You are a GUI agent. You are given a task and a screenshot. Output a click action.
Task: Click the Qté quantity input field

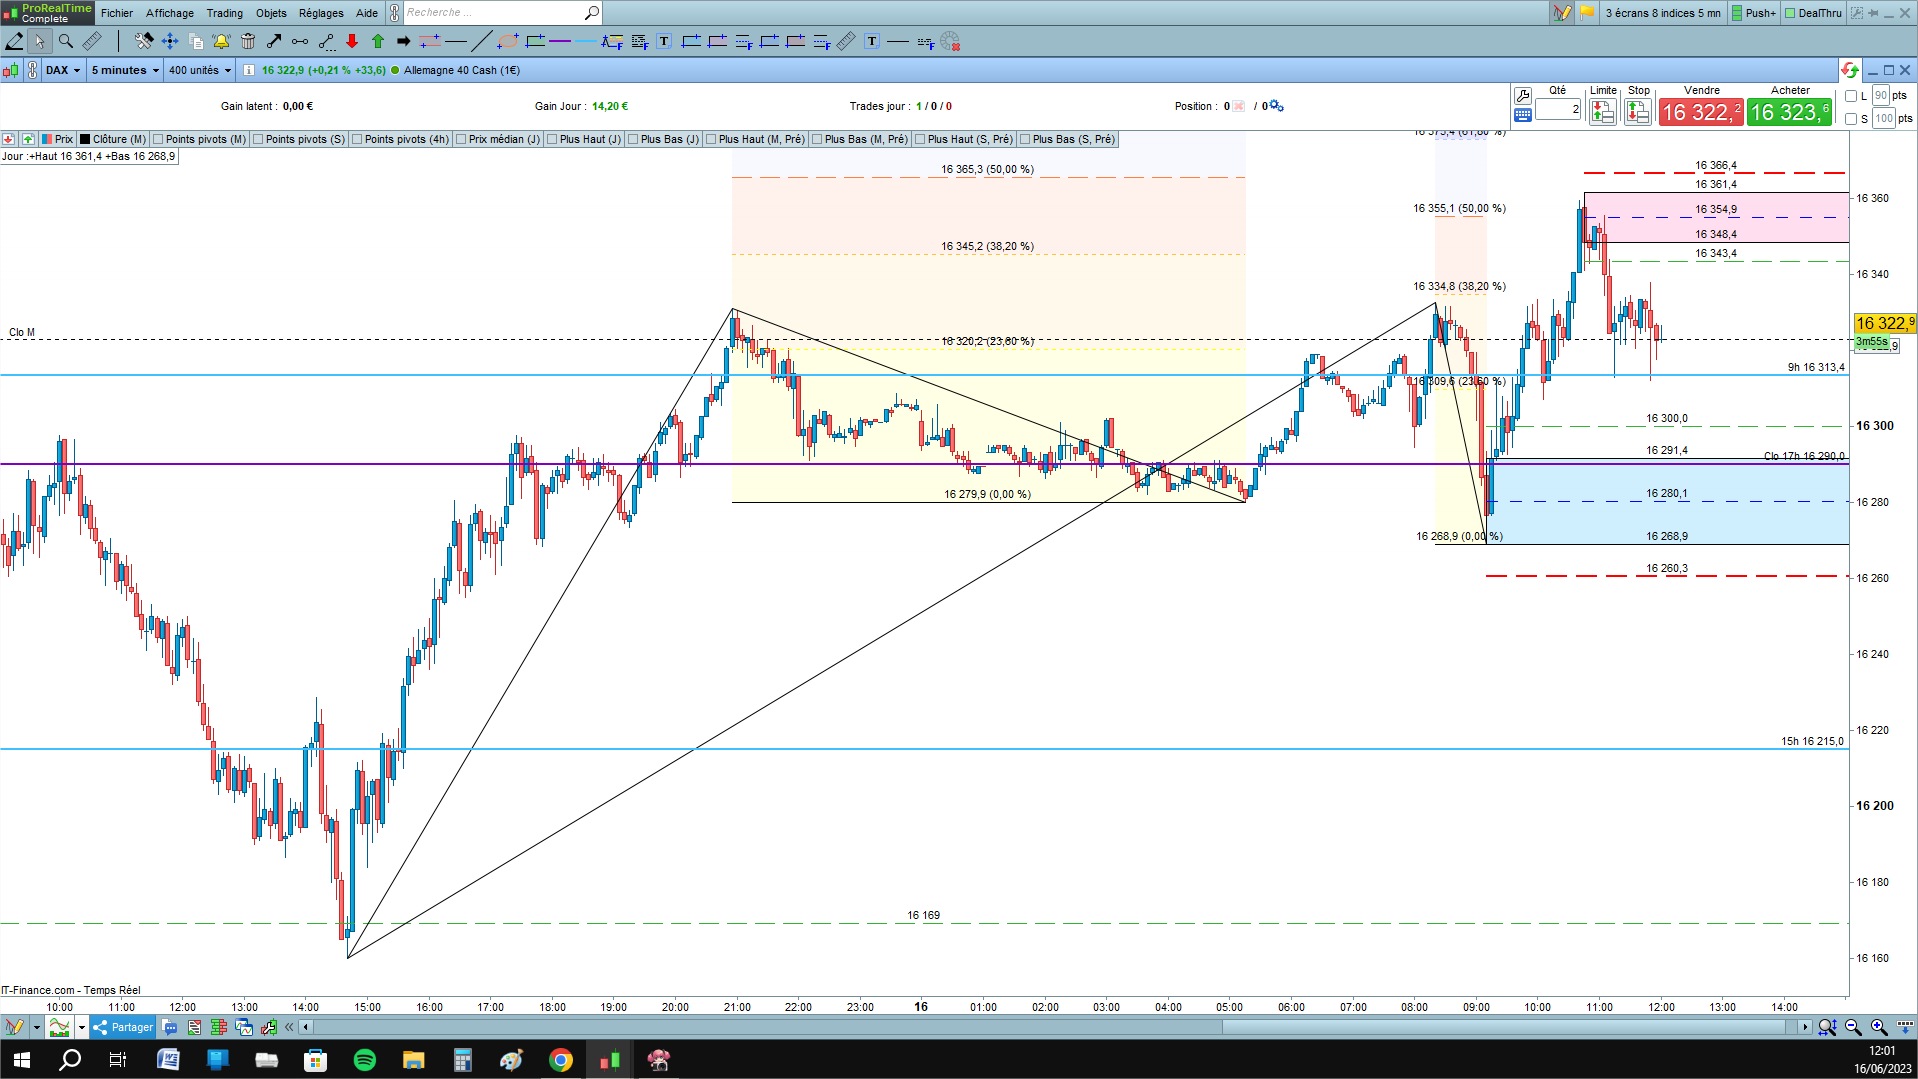(x=1558, y=110)
